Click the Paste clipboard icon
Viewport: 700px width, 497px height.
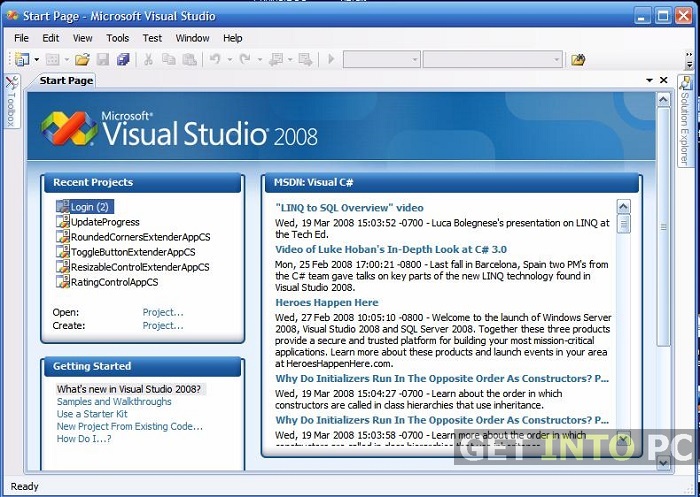[x=189, y=59]
